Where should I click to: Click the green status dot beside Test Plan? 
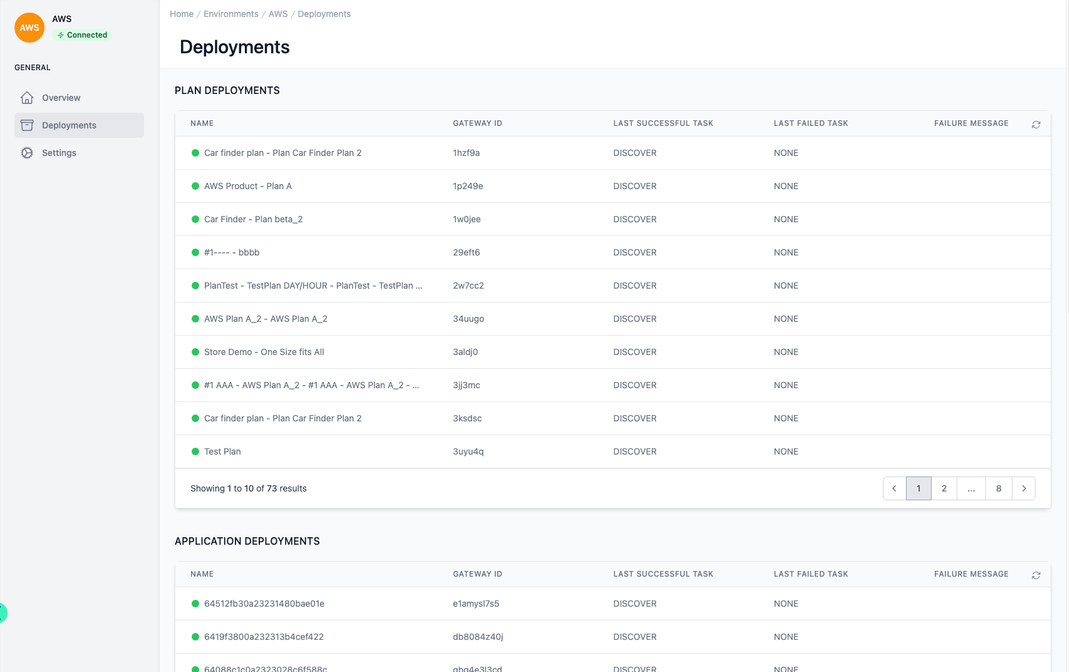pos(193,451)
